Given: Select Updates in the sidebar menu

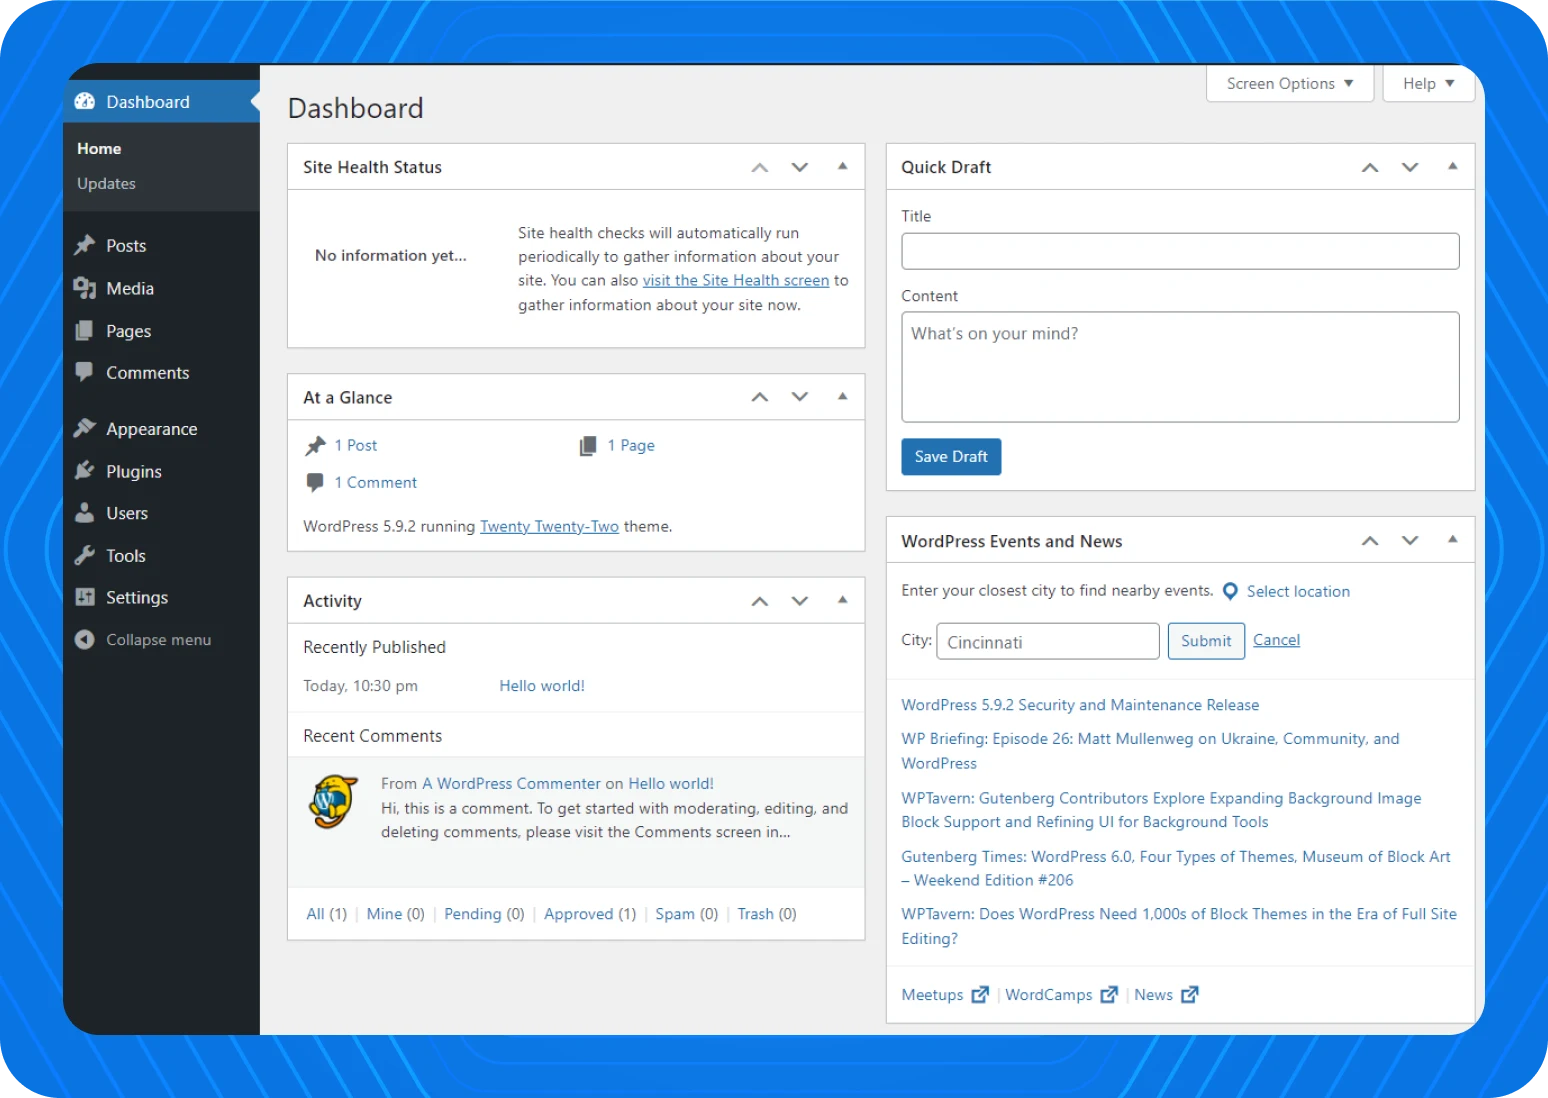Looking at the screenshot, I should (x=106, y=183).
